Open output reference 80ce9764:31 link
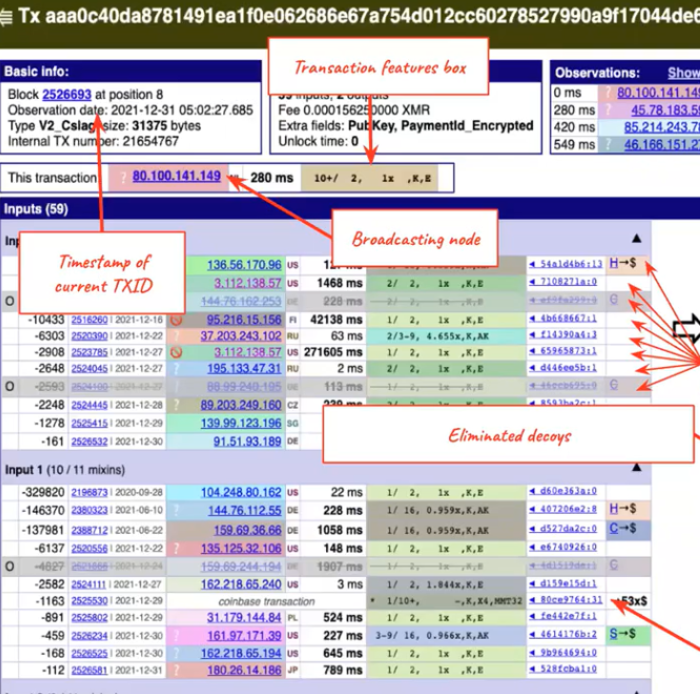 565,600
